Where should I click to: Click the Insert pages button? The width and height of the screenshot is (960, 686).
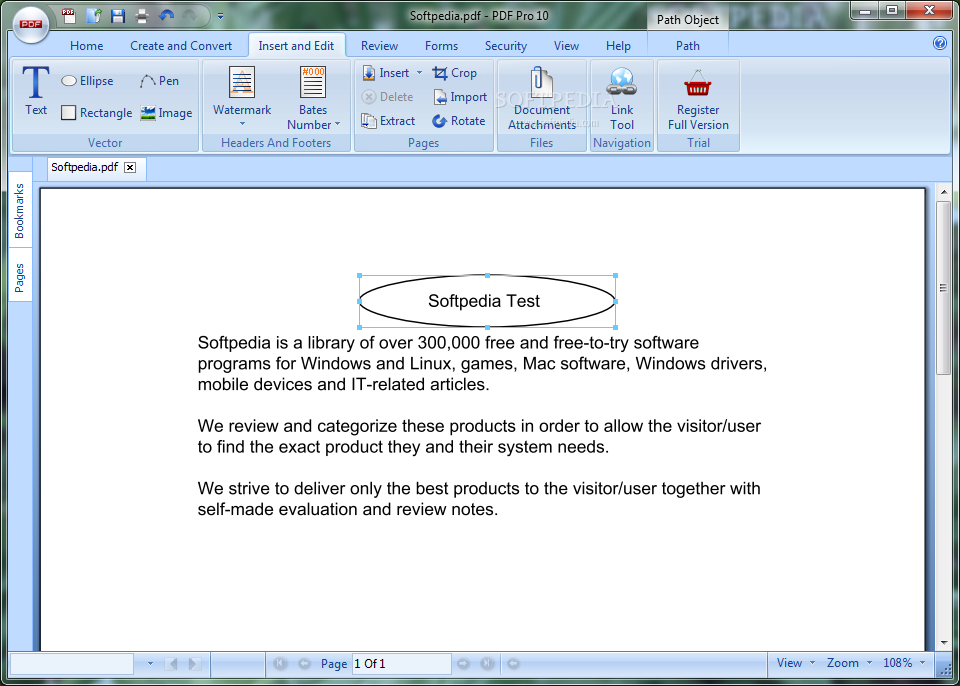tap(386, 73)
